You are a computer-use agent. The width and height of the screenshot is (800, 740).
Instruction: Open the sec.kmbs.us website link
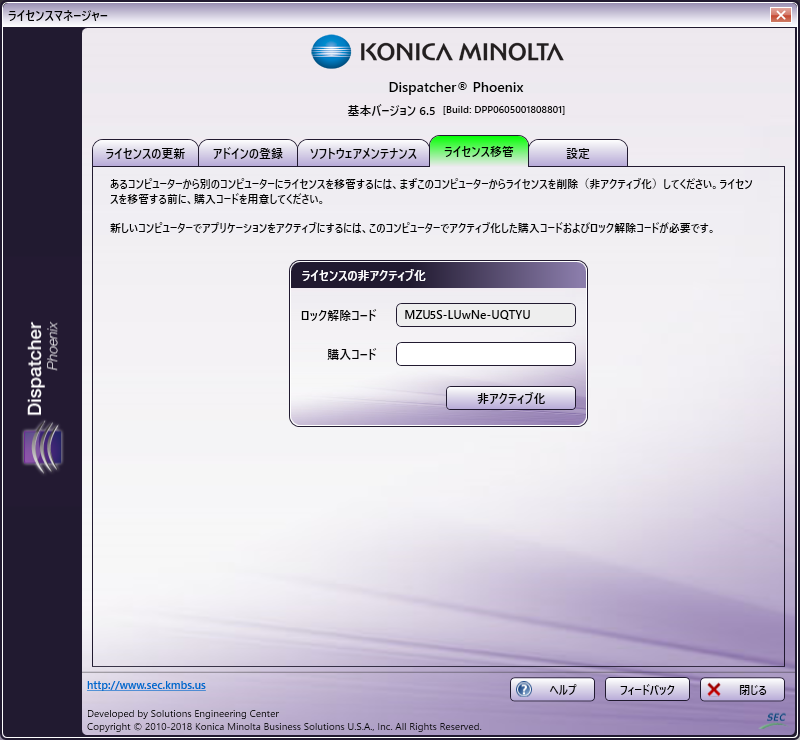pos(146,685)
